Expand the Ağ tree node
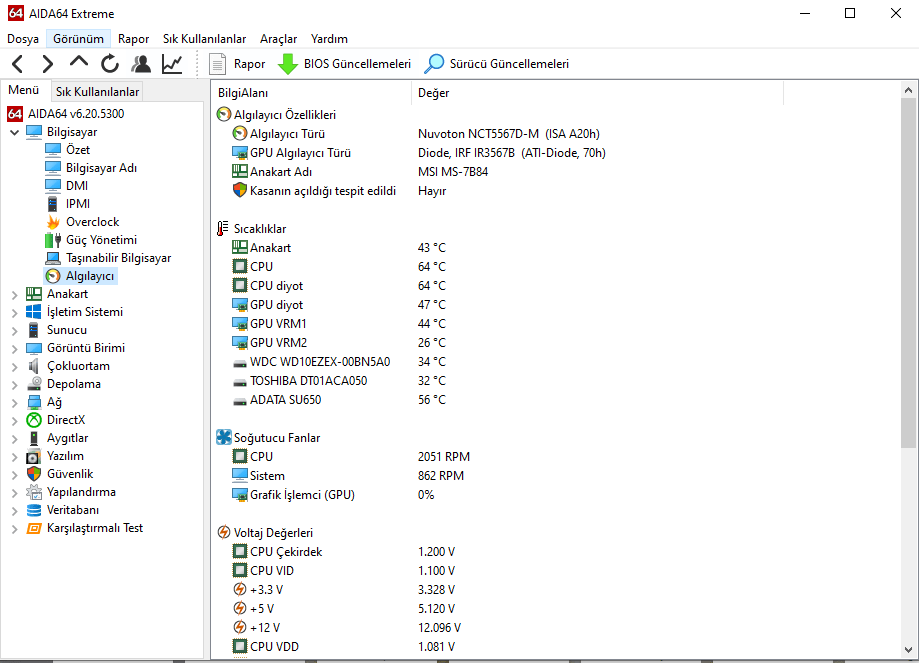 pos(15,403)
